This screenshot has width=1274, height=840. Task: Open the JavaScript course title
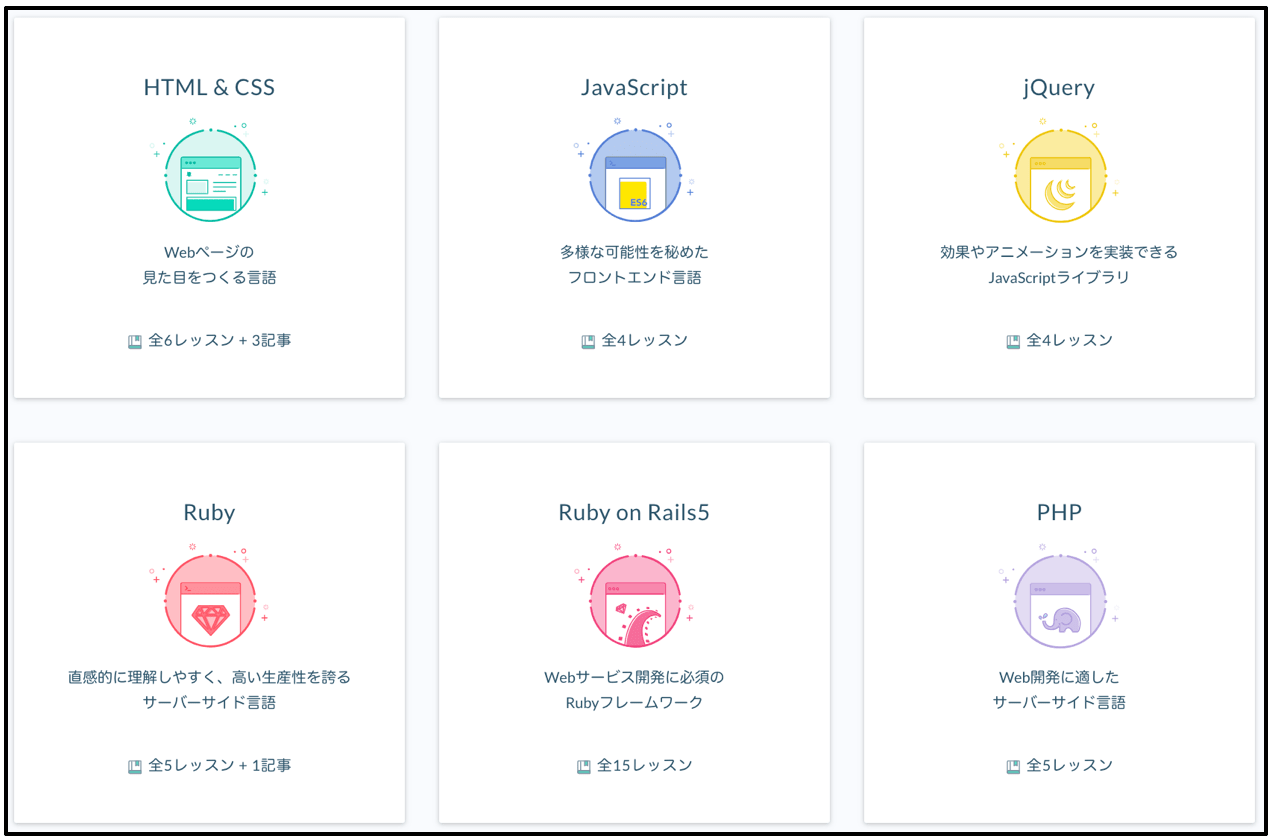pyautogui.click(x=634, y=87)
